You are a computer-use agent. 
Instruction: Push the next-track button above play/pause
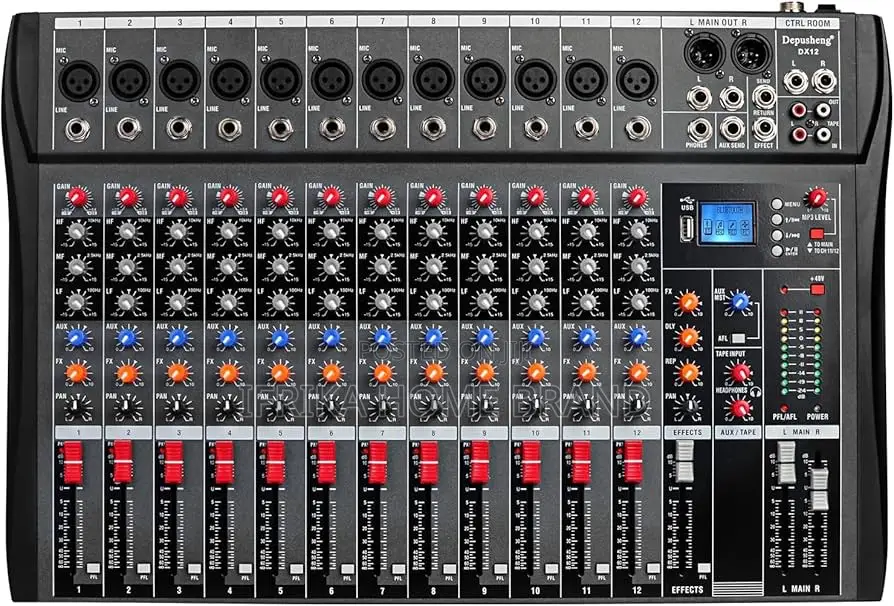[x=777, y=235]
